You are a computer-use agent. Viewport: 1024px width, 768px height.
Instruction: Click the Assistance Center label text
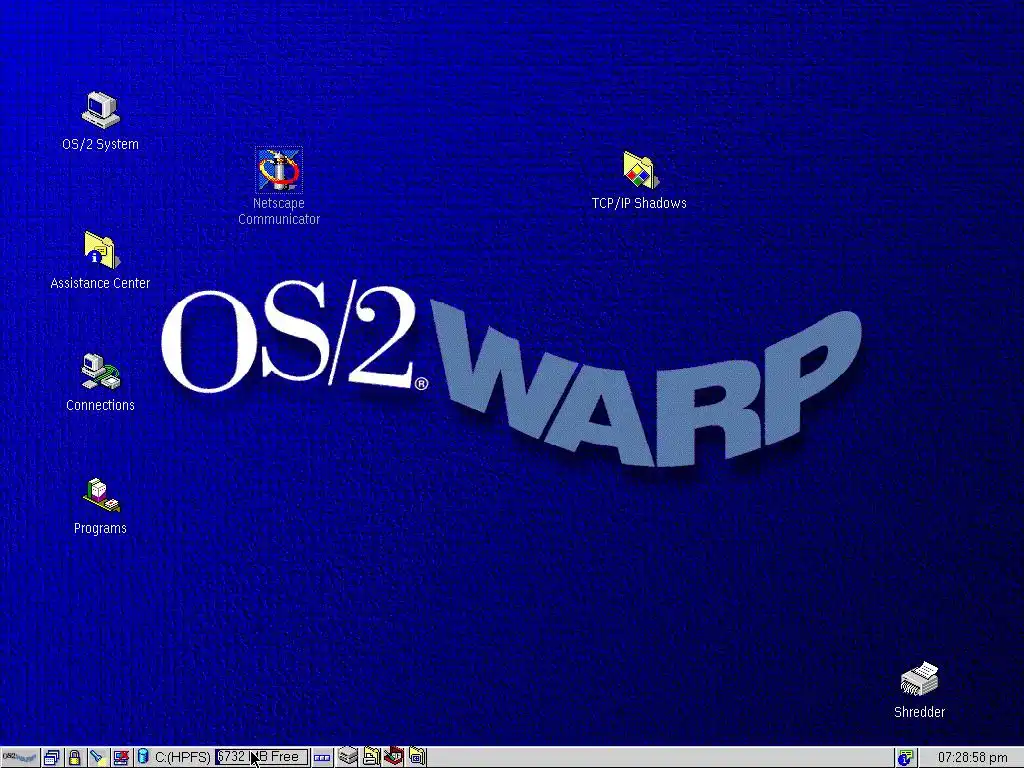100,283
